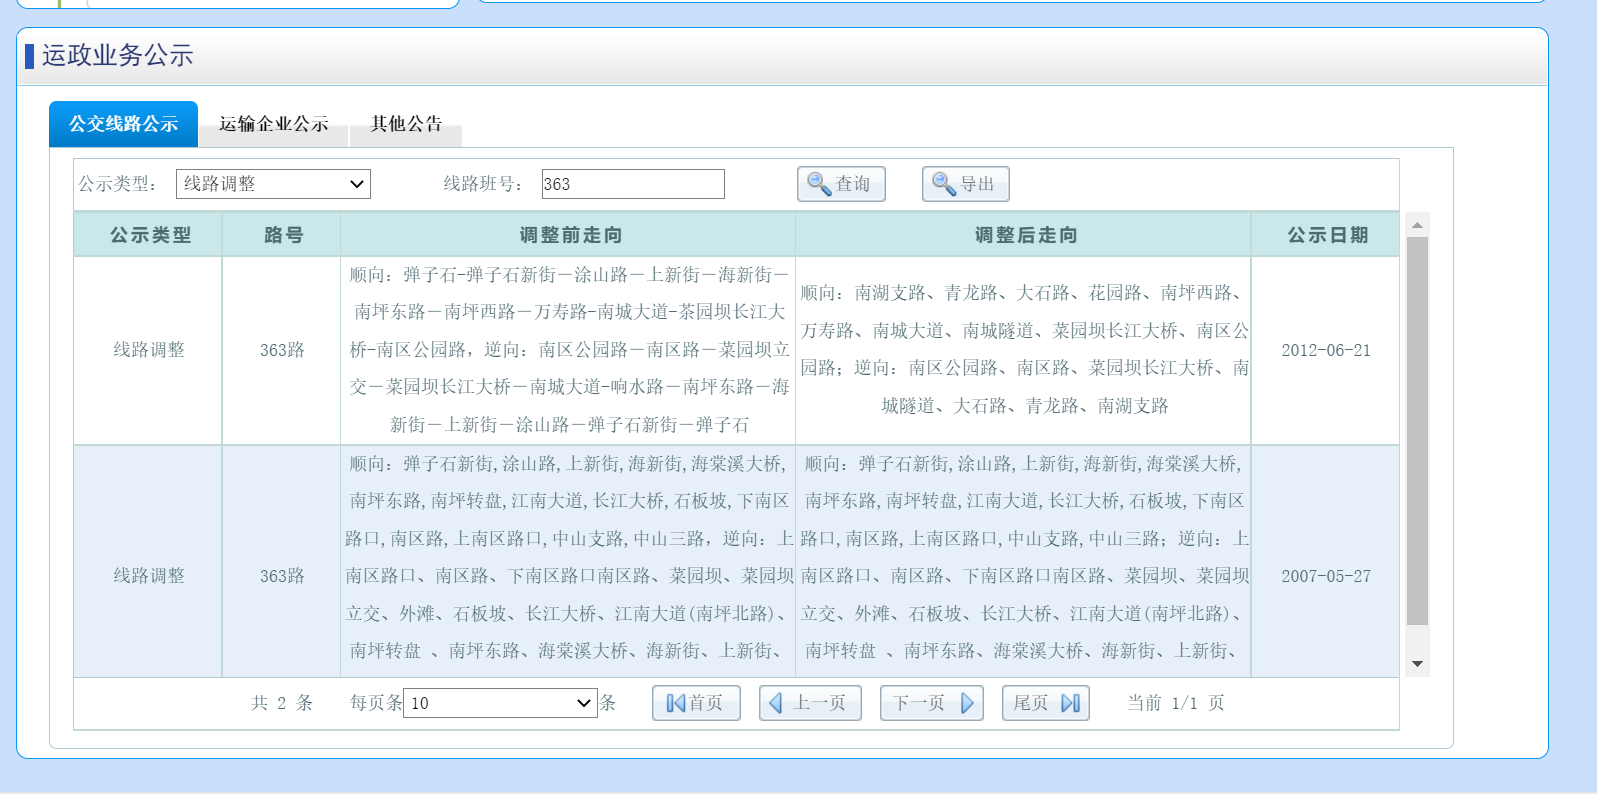Click the first-page arrow icon beside 首页
This screenshot has height=795, width=1597.
pyautogui.click(x=676, y=703)
